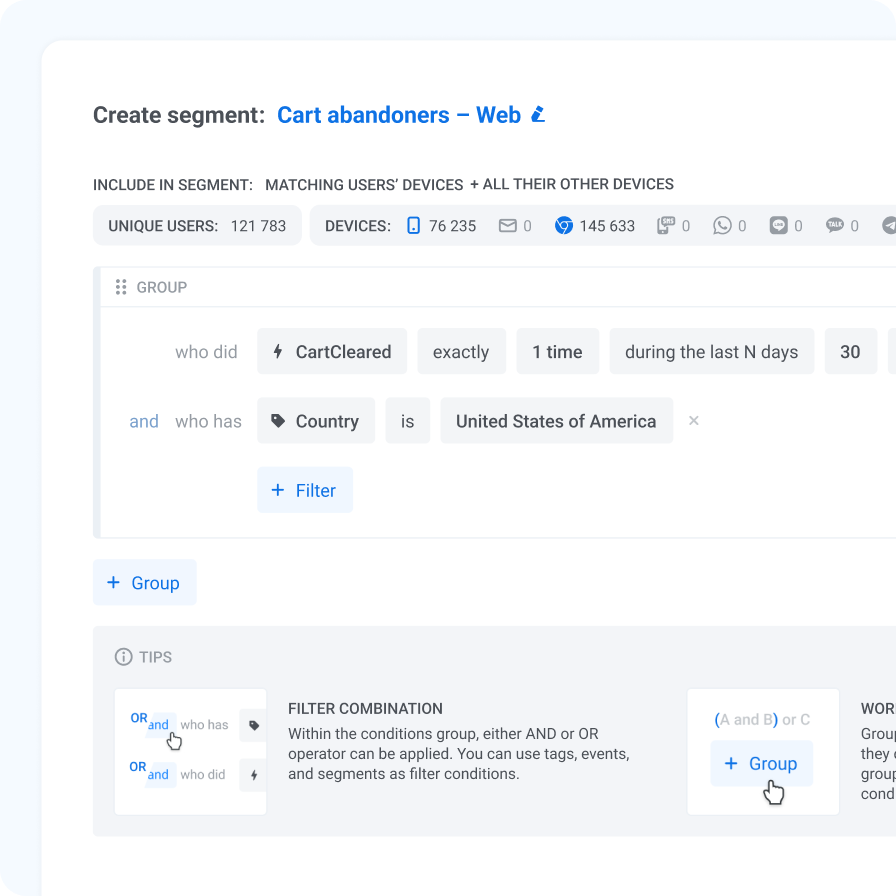
Task: Click the 'DEVICES:' label
Action: [x=358, y=226]
